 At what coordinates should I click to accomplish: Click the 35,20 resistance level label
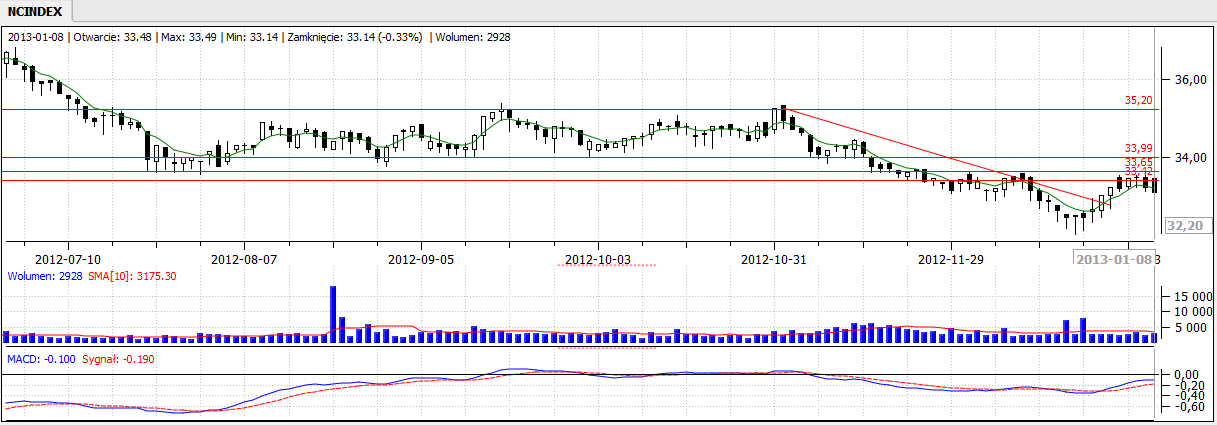click(1139, 101)
